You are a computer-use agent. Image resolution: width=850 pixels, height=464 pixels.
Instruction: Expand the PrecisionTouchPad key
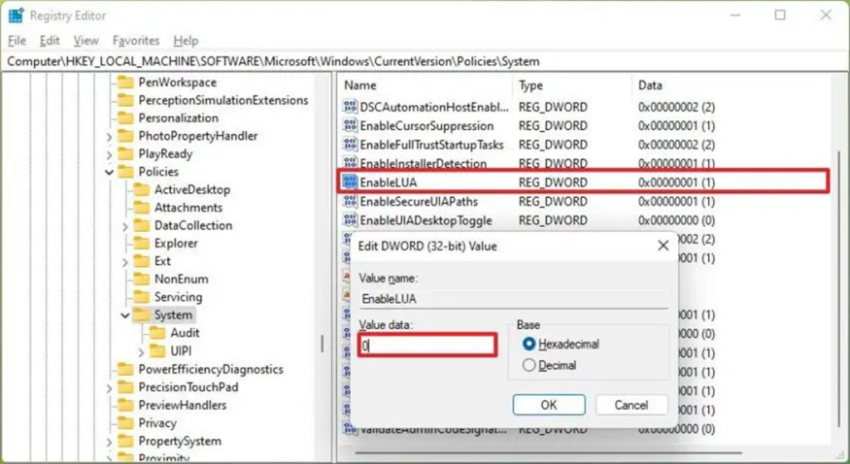pyautogui.click(x=109, y=388)
